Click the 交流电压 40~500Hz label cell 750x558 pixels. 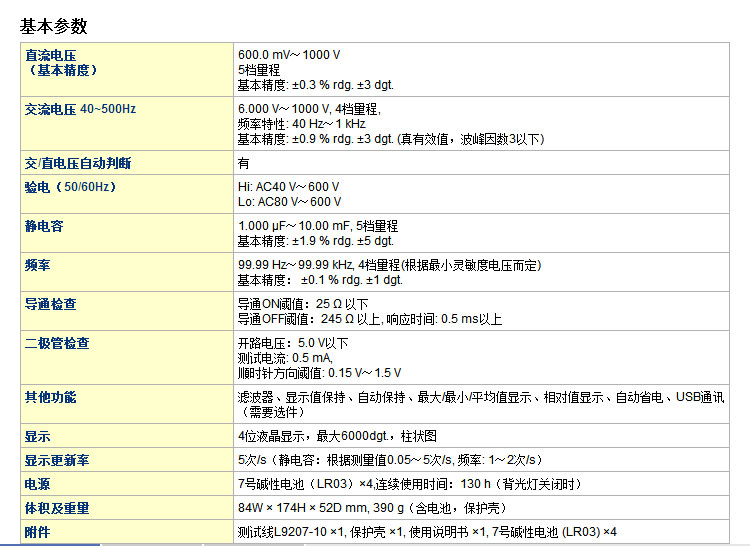pyautogui.click(x=80, y=108)
